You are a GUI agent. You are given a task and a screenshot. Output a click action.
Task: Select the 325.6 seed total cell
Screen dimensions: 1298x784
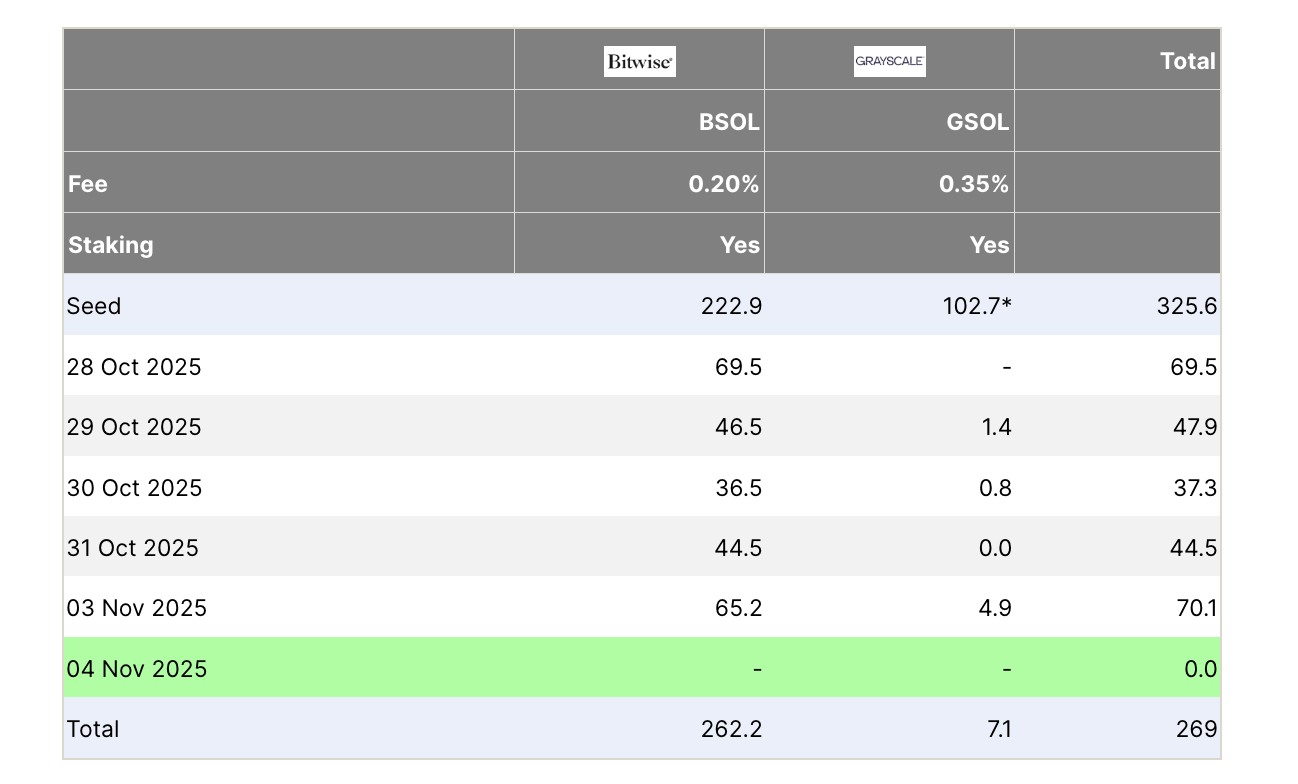pos(1186,306)
